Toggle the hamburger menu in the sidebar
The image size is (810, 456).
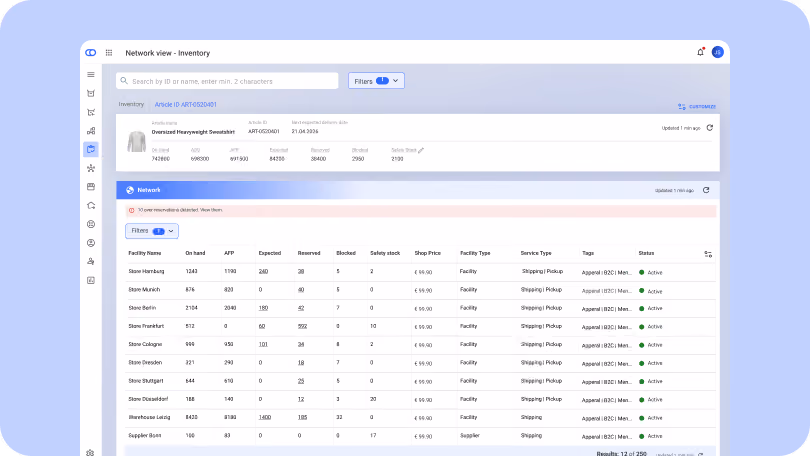[x=91, y=75]
